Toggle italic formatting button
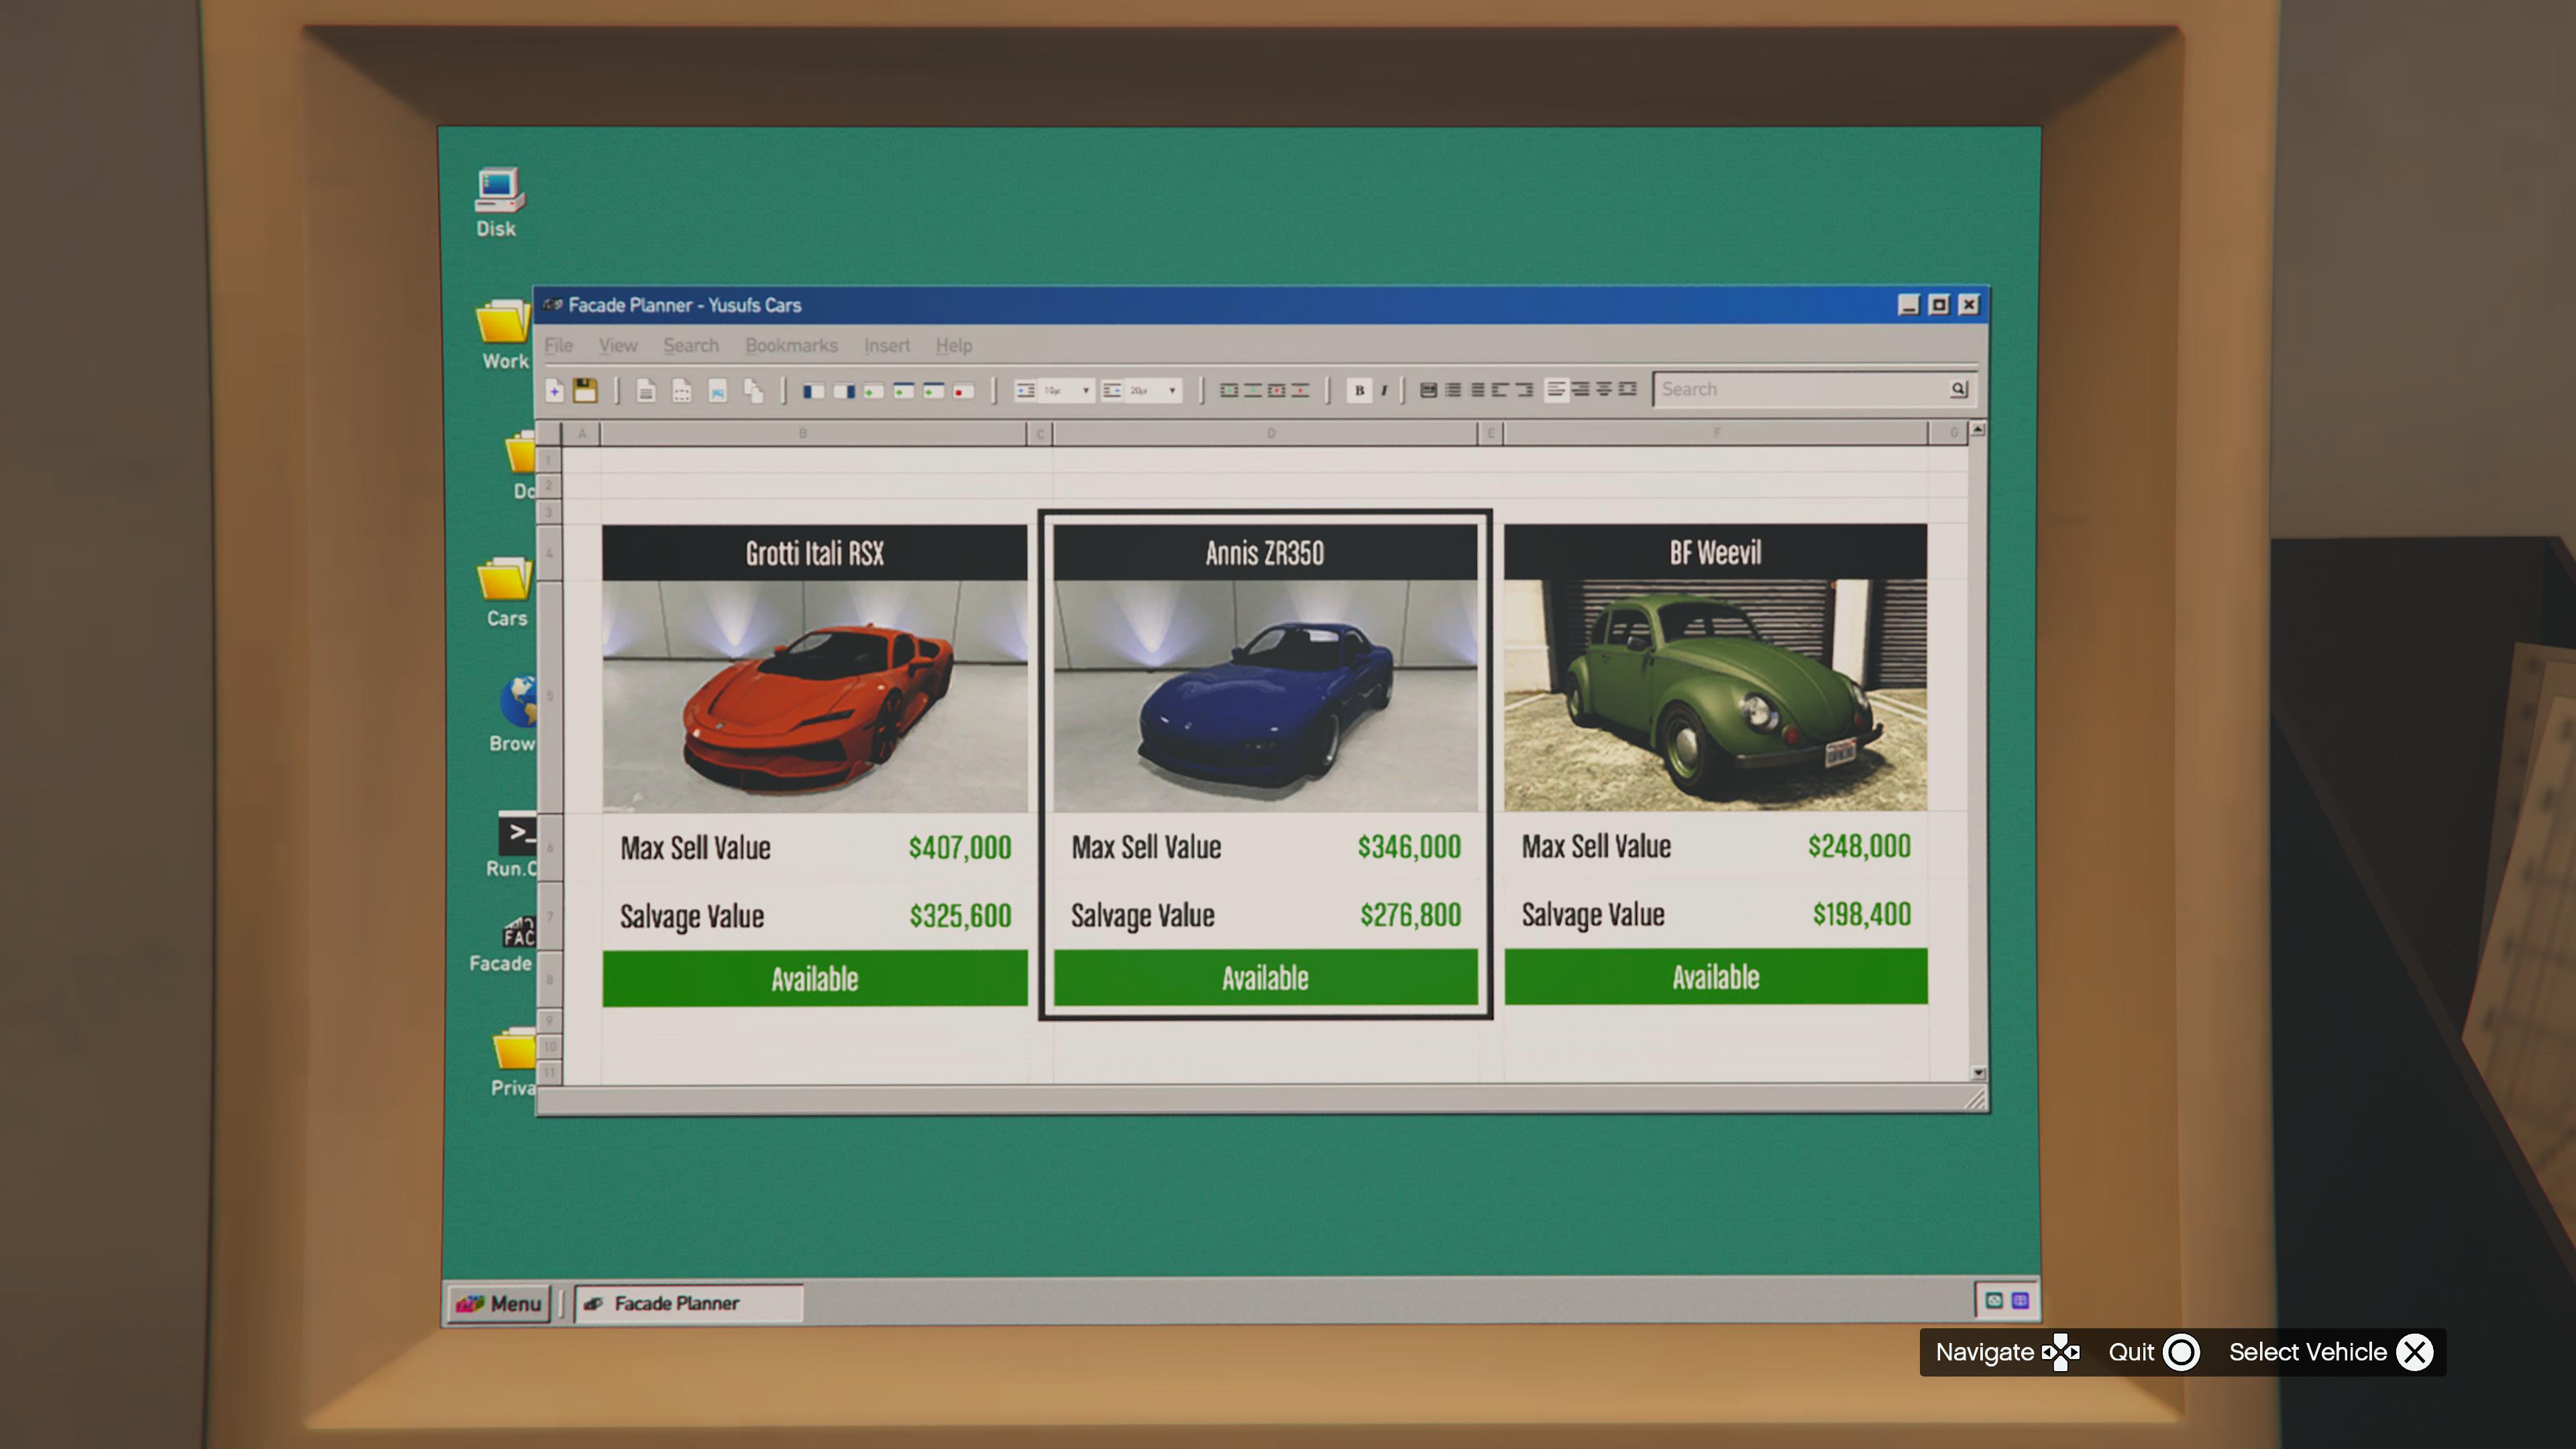2576x1449 pixels. 1384,391
